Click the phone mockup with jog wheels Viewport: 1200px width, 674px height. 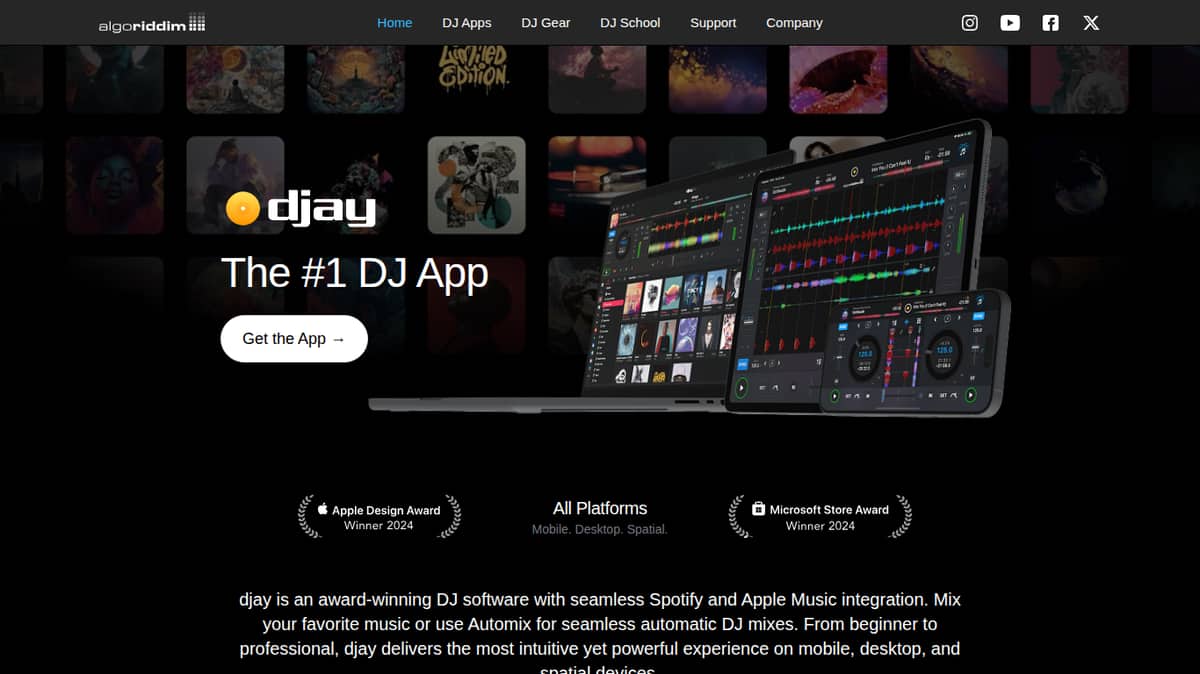click(915, 352)
